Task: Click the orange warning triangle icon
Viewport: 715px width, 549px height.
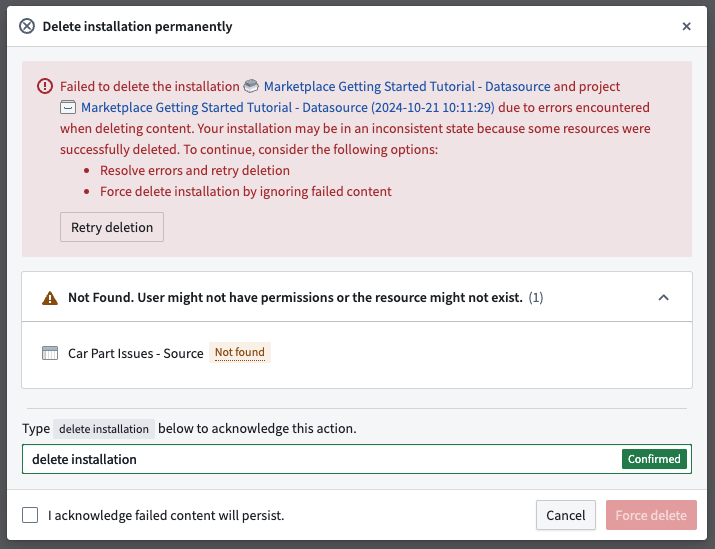Action: click(x=50, y=298)
